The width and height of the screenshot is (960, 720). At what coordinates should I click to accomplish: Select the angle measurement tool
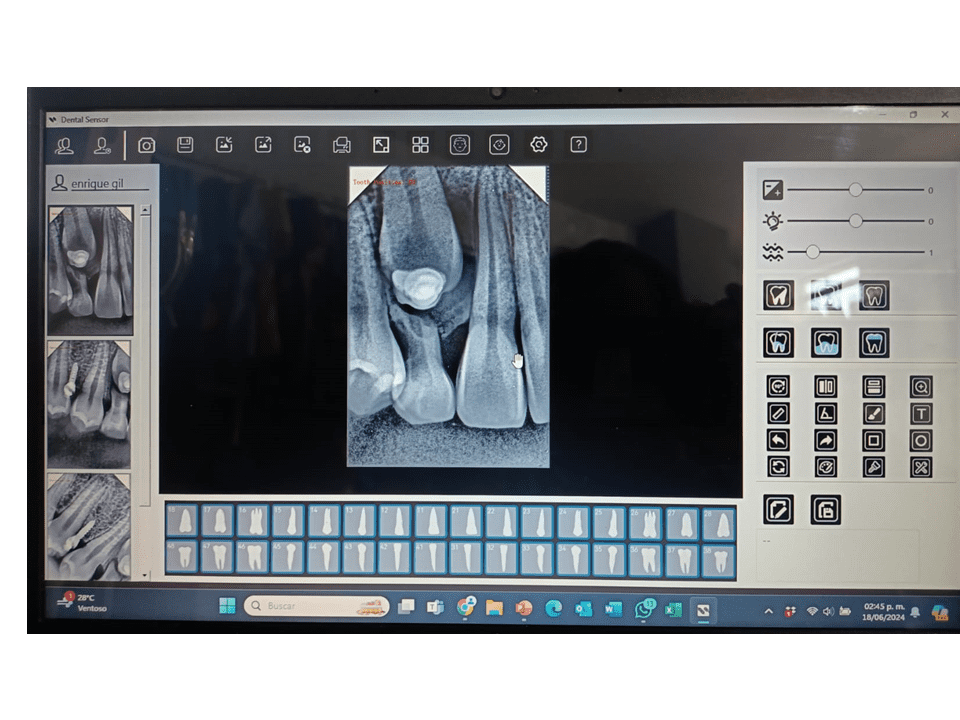click(x=826, y=413)
